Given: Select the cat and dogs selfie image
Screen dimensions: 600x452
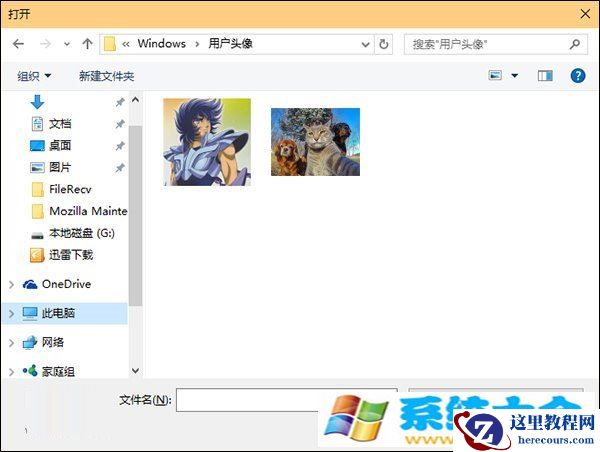Looking at the screenshot, I should 315,142.
